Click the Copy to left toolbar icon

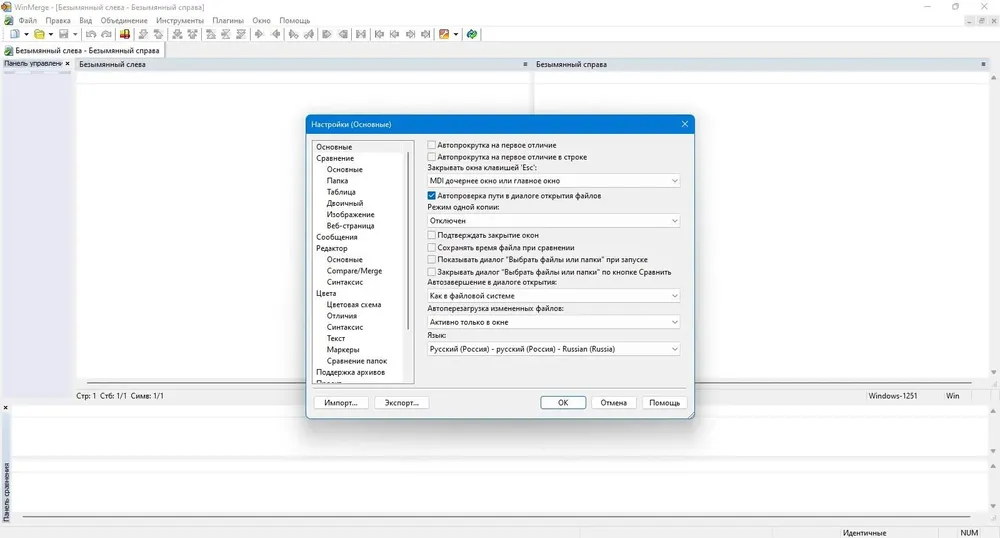pyautogui.click(x=276, y=34)
